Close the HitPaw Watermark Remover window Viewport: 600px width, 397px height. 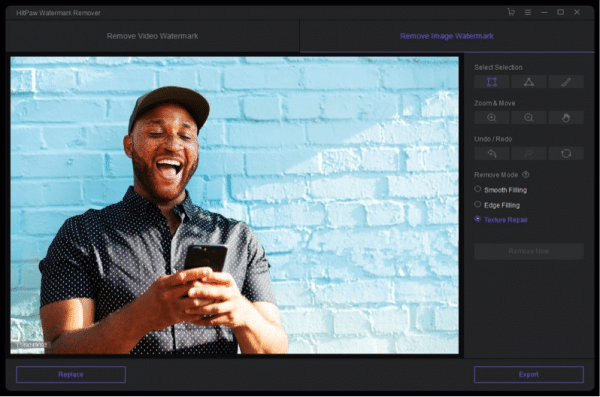577,12
